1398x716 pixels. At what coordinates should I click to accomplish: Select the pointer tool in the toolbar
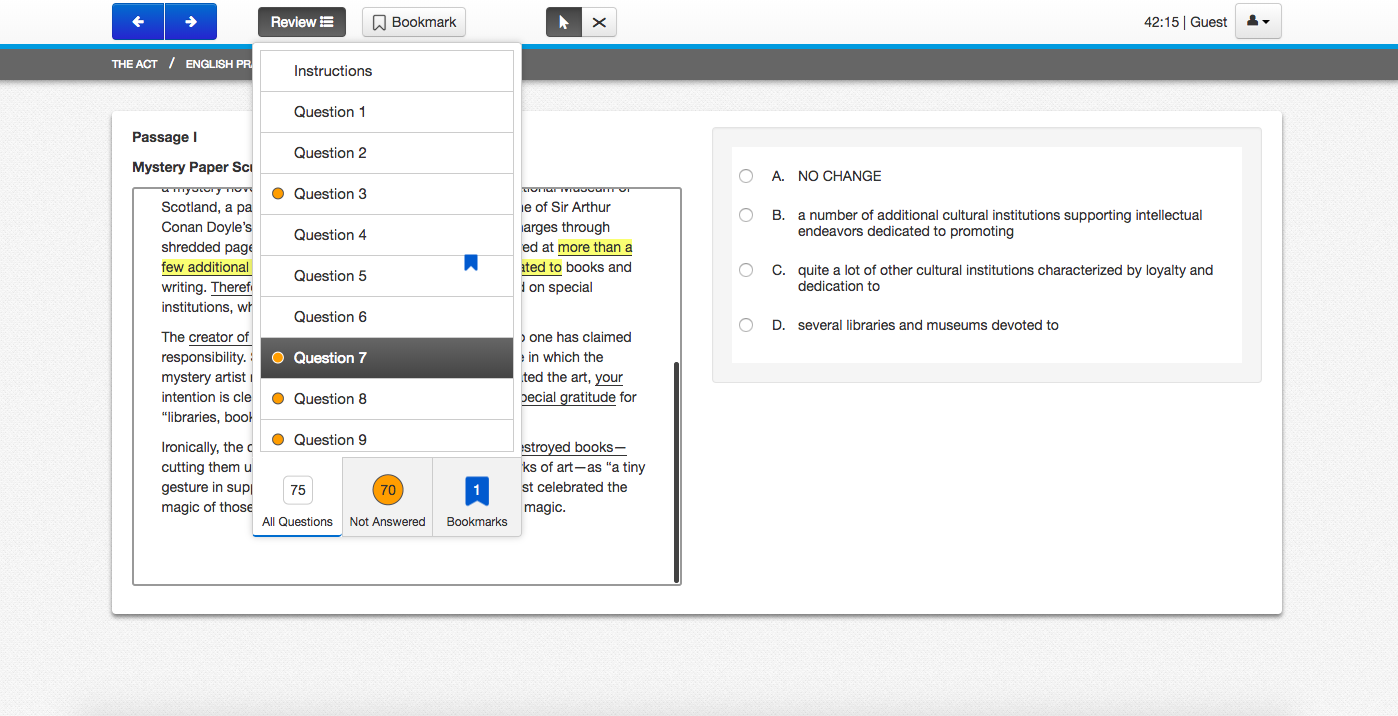pyautogui.click(x=563, y=21)
